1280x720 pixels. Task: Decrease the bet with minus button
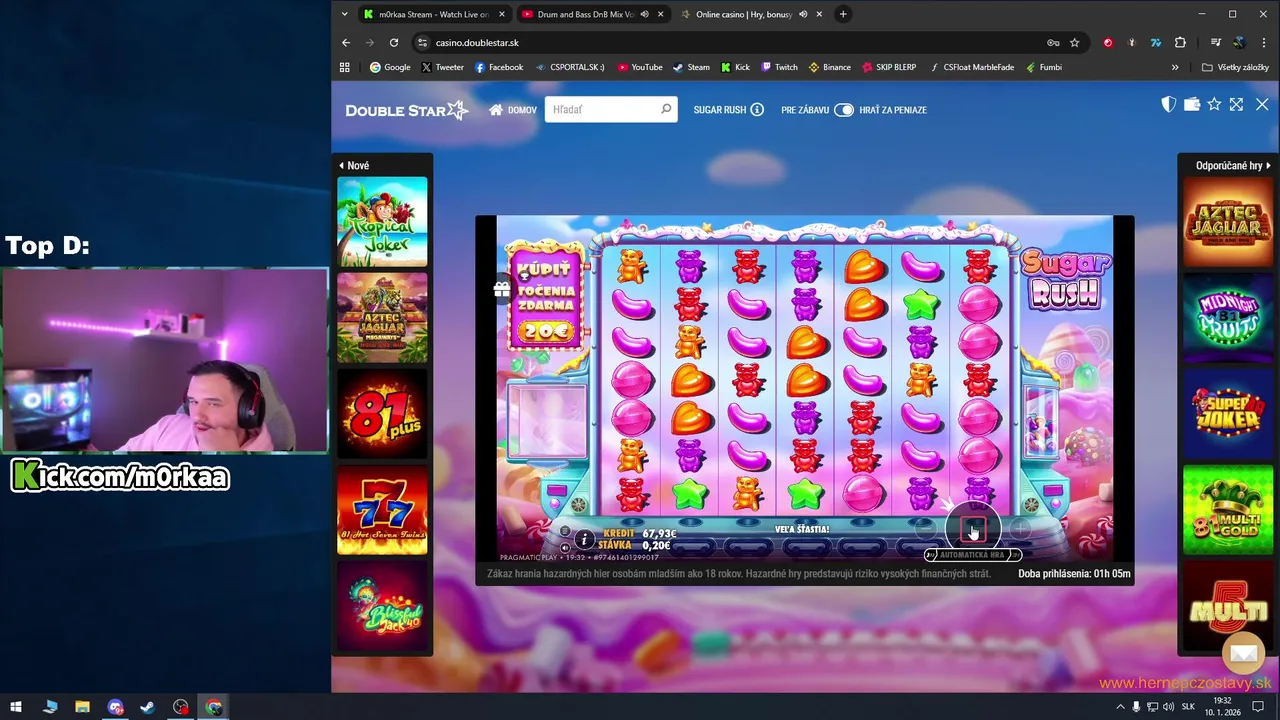click(x=926, y=527)
